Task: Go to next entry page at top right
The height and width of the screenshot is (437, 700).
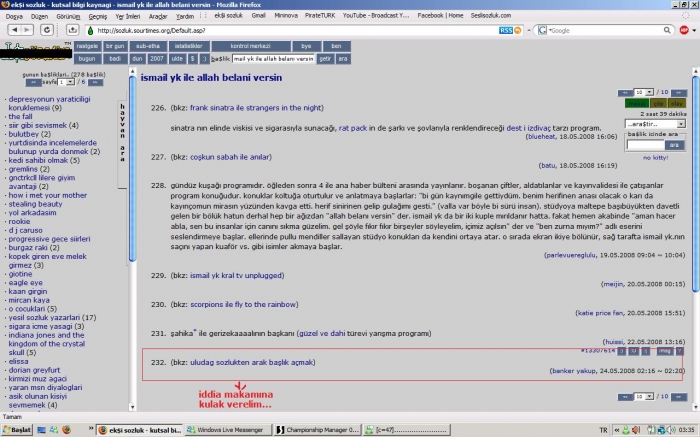Action: point(679,92)
